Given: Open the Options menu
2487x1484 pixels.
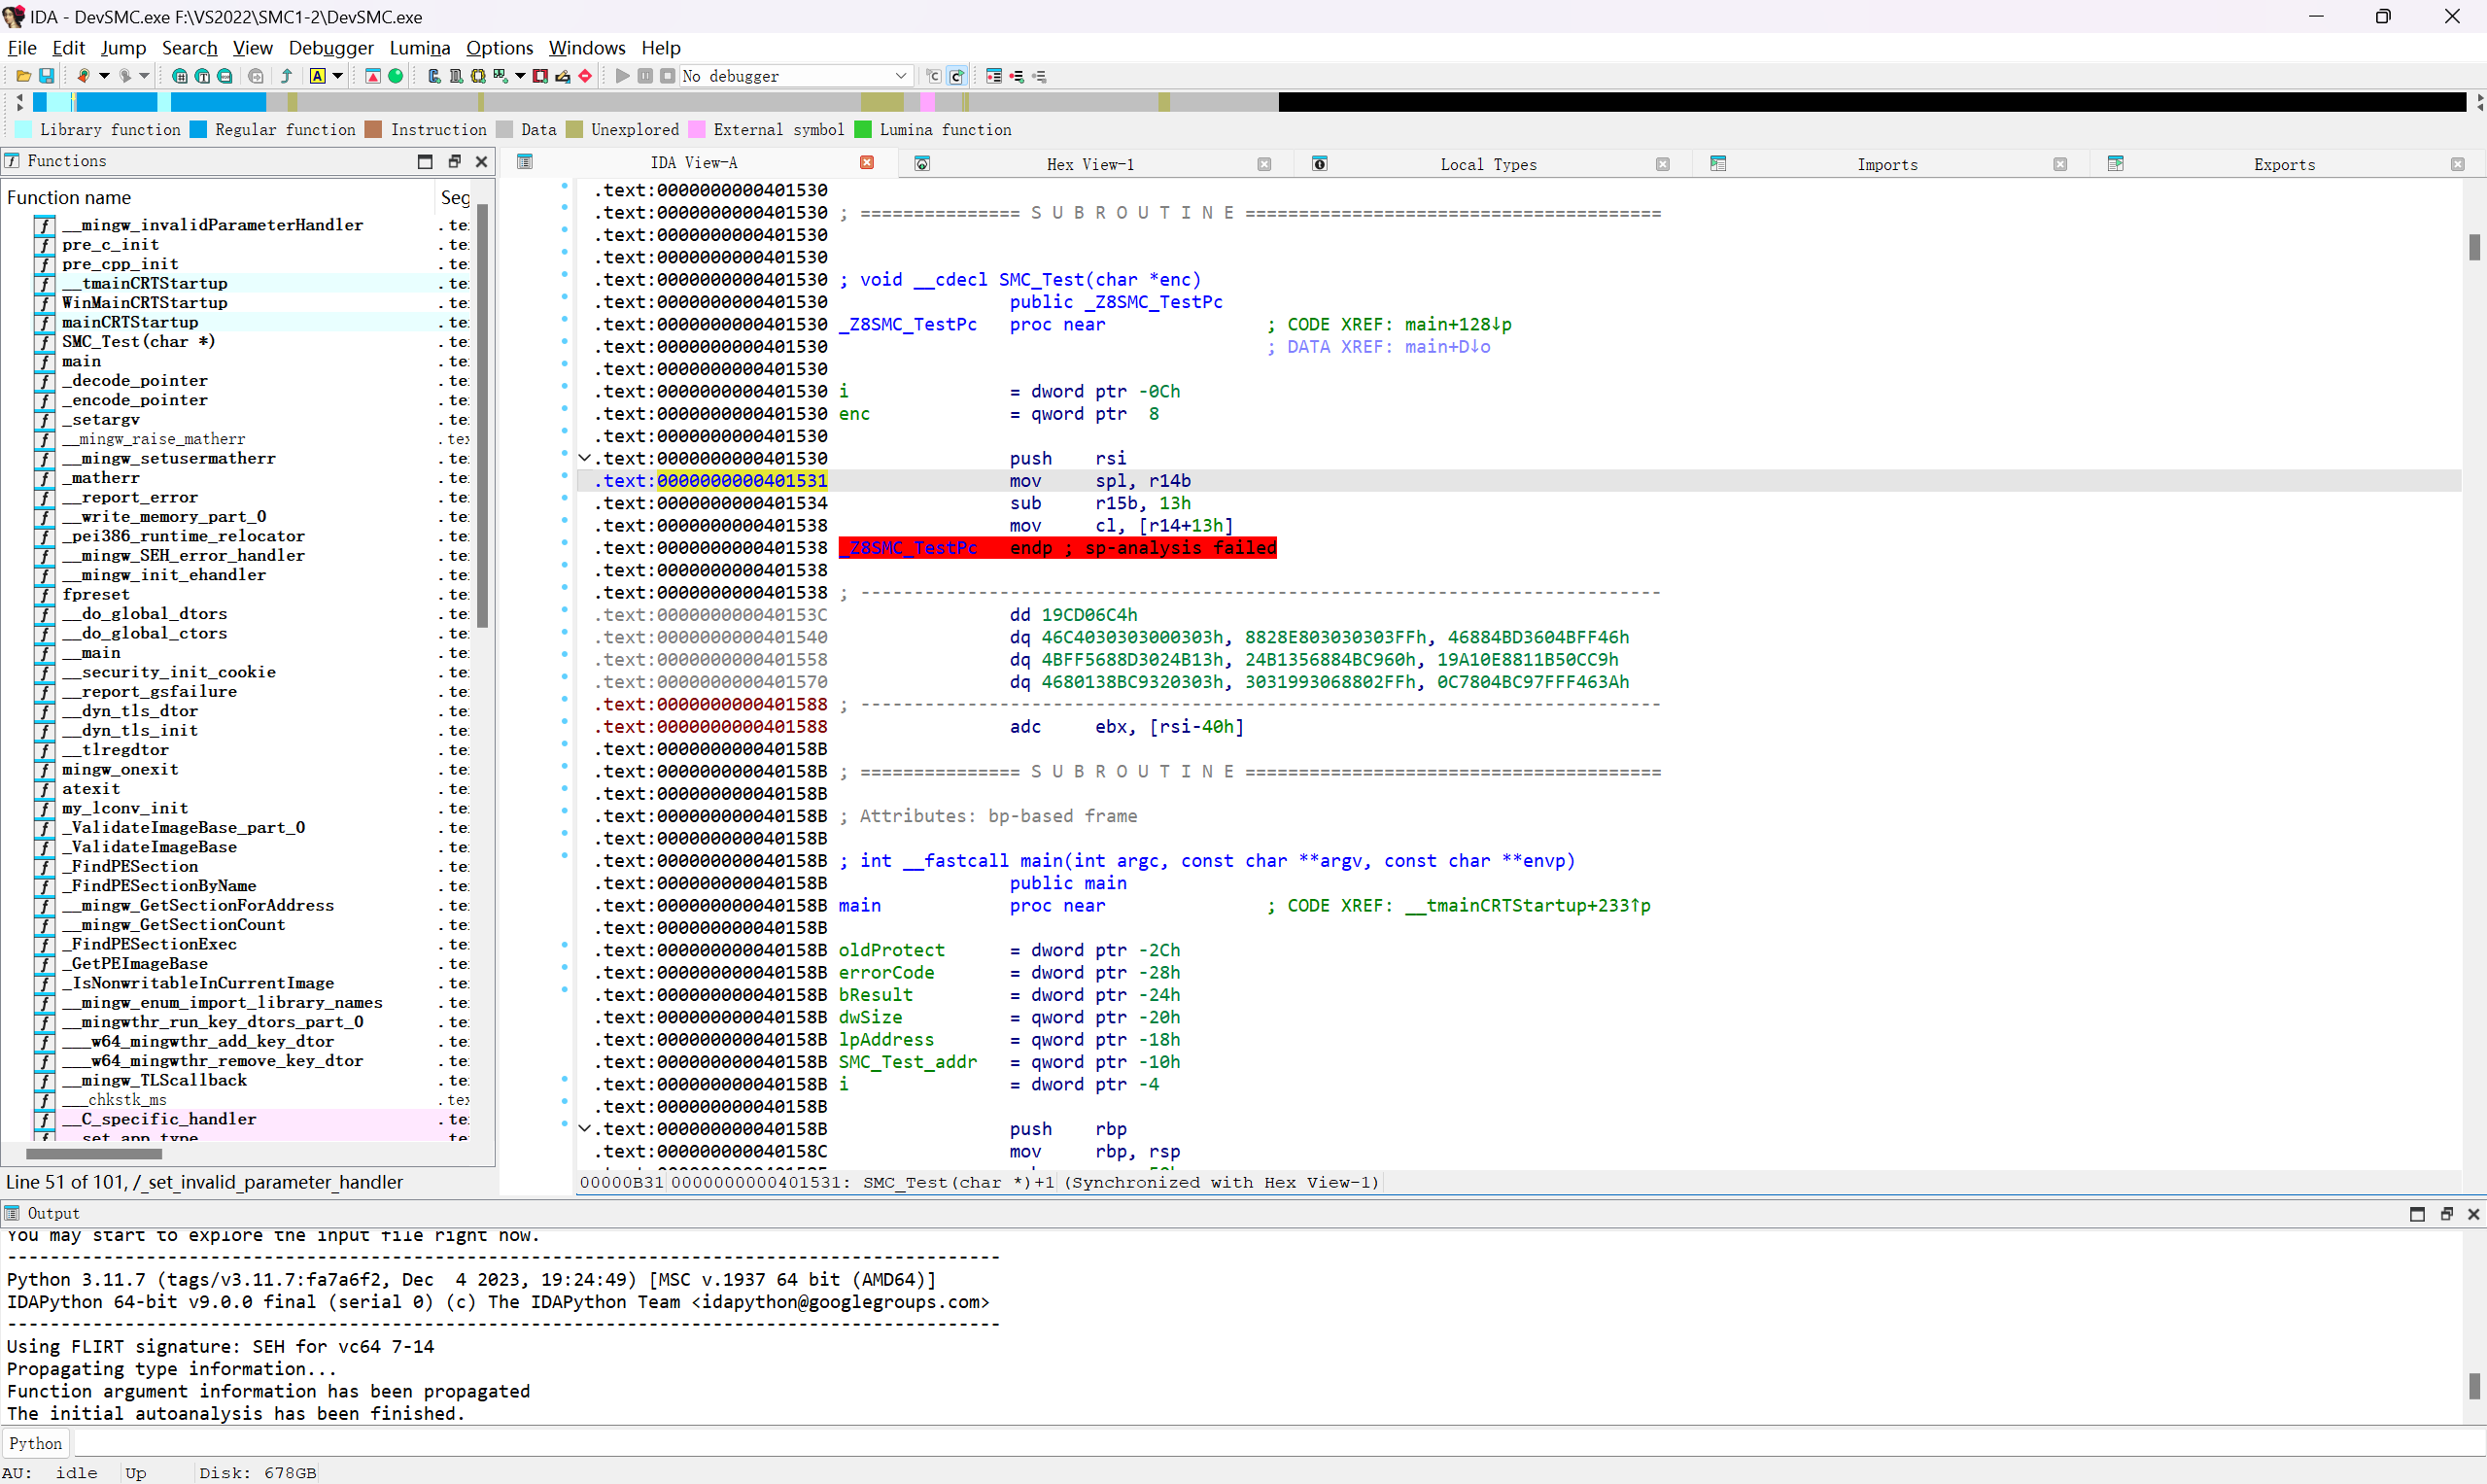Looking at the screenshot, I should [x=500, y=47].
